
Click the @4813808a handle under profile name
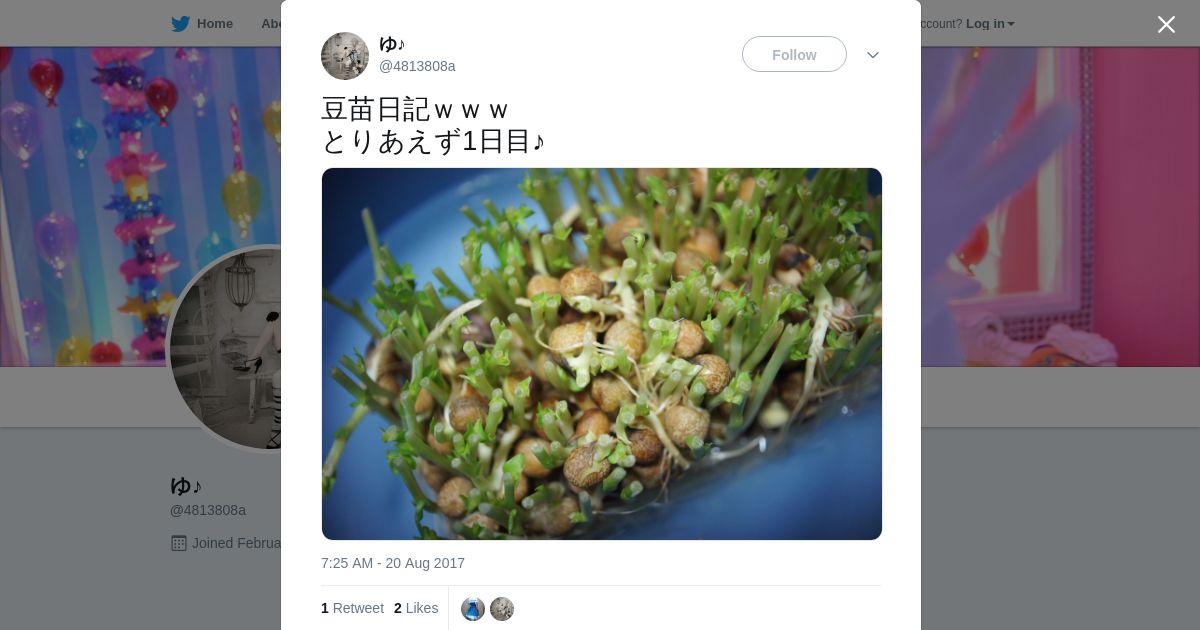pos(208,510)
